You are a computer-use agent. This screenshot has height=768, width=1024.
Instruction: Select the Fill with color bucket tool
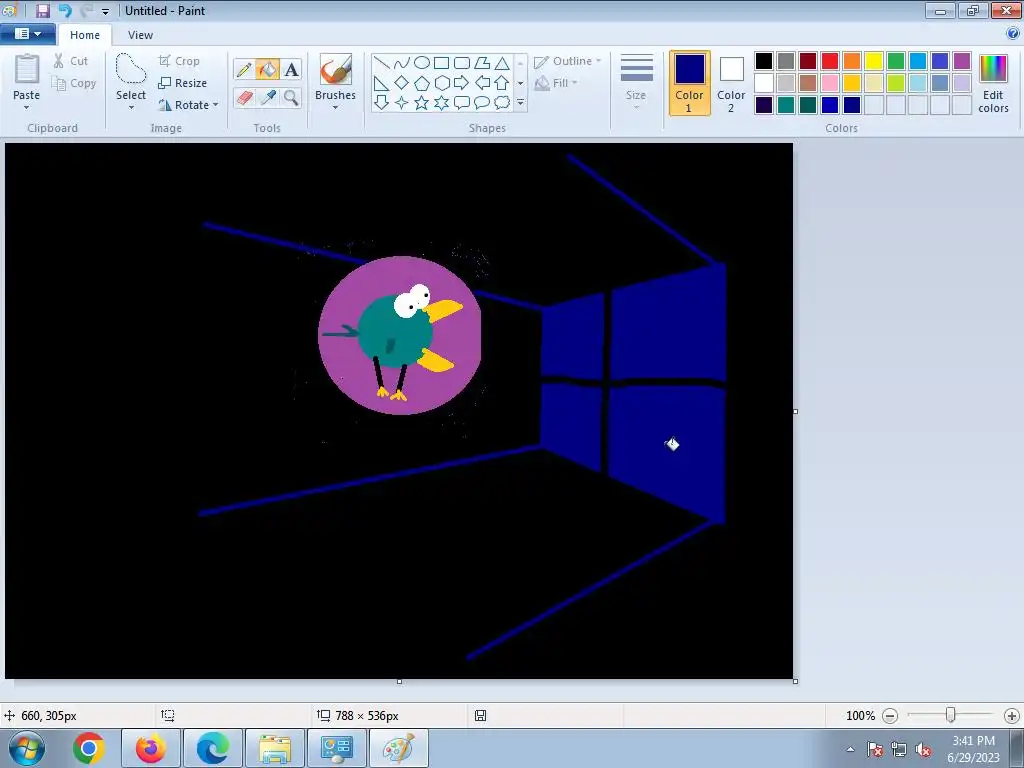(x=268, y=69)
